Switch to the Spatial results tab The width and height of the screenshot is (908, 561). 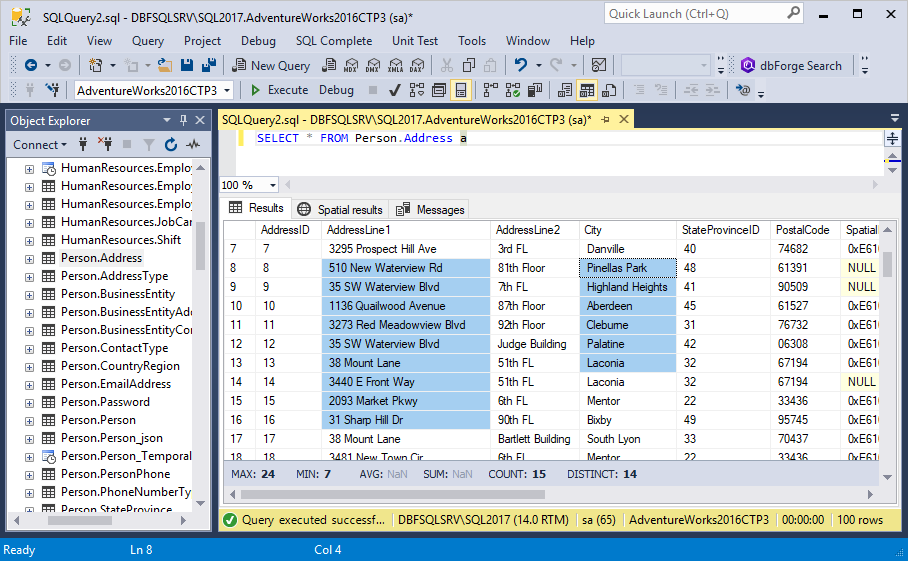click(x=340, y=209)
